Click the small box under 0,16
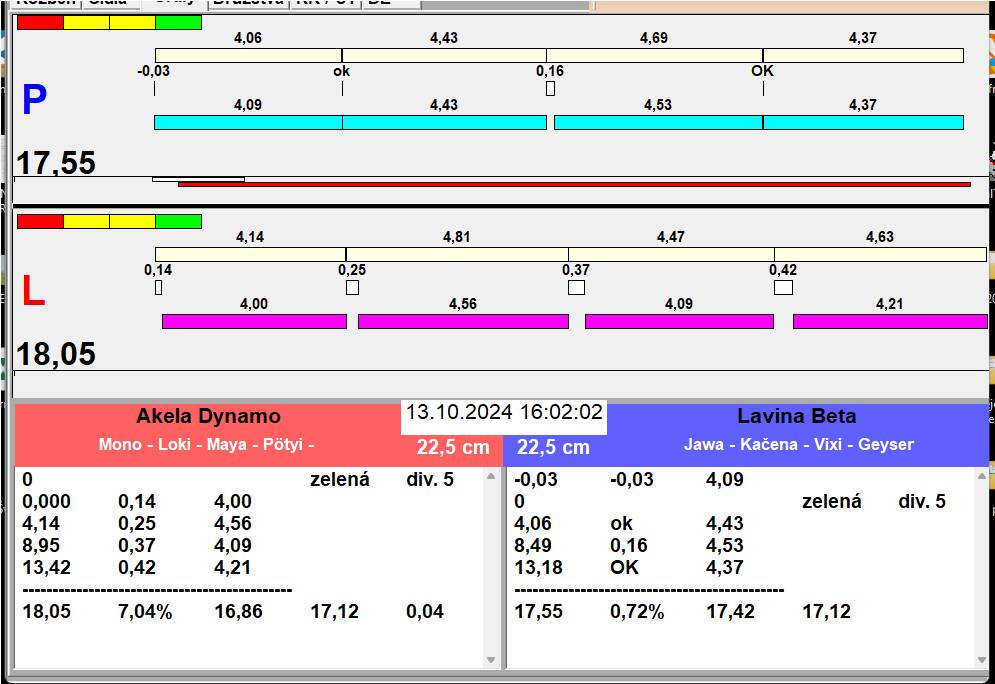995x684 pixels. [x=550, y=89]
